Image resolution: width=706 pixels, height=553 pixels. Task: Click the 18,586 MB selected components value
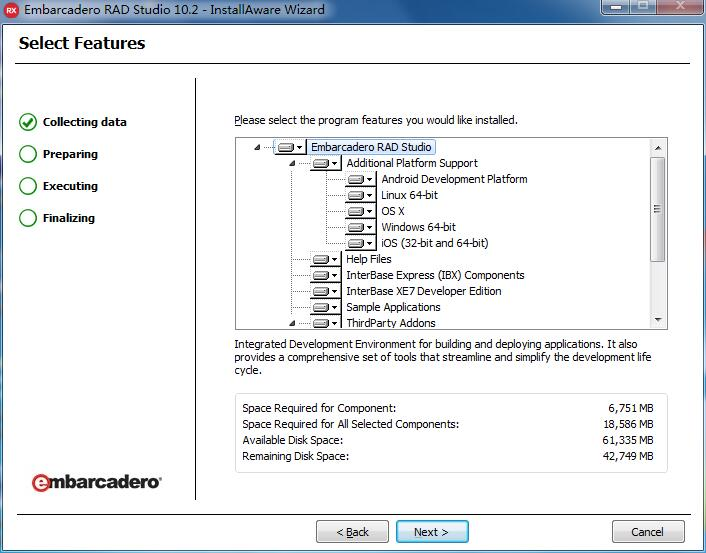click(x=628, y=424)
